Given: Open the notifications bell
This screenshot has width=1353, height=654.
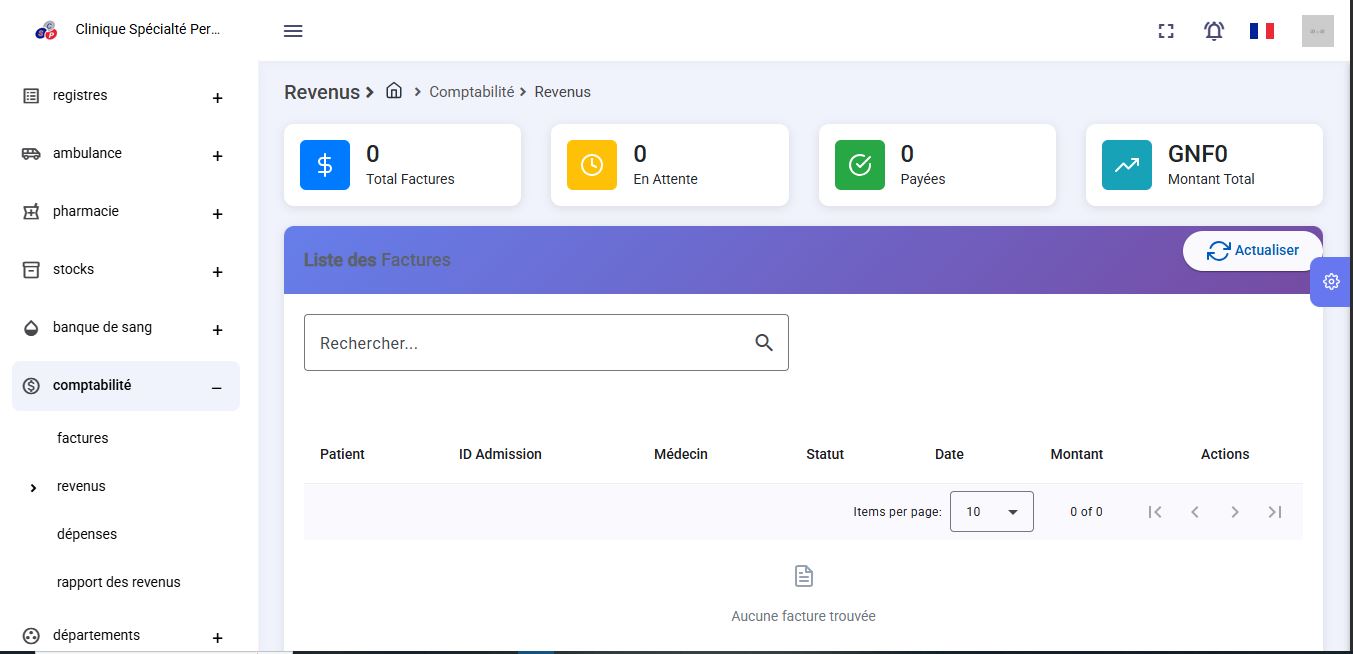Looking at the screenshot, I should click(x=1214, y=31).
